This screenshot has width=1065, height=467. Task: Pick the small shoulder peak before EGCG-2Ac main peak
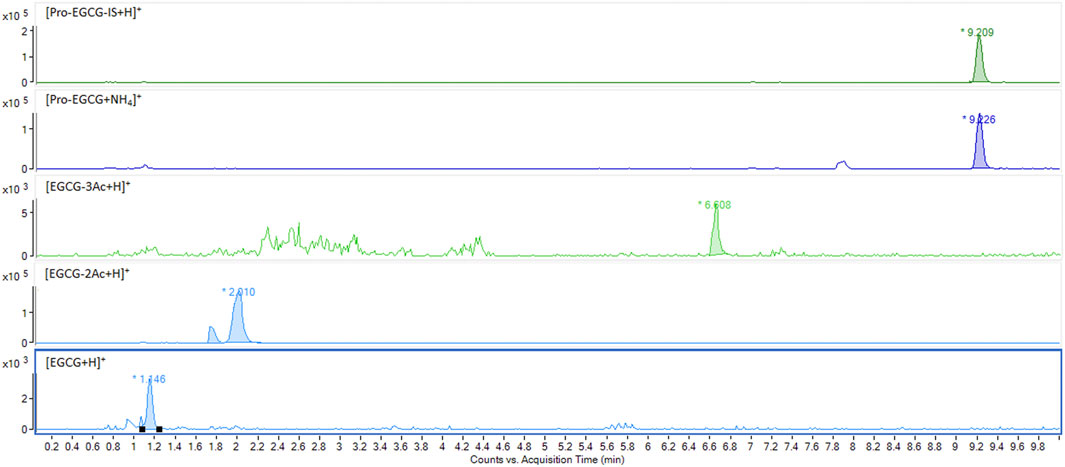[212, 335]
